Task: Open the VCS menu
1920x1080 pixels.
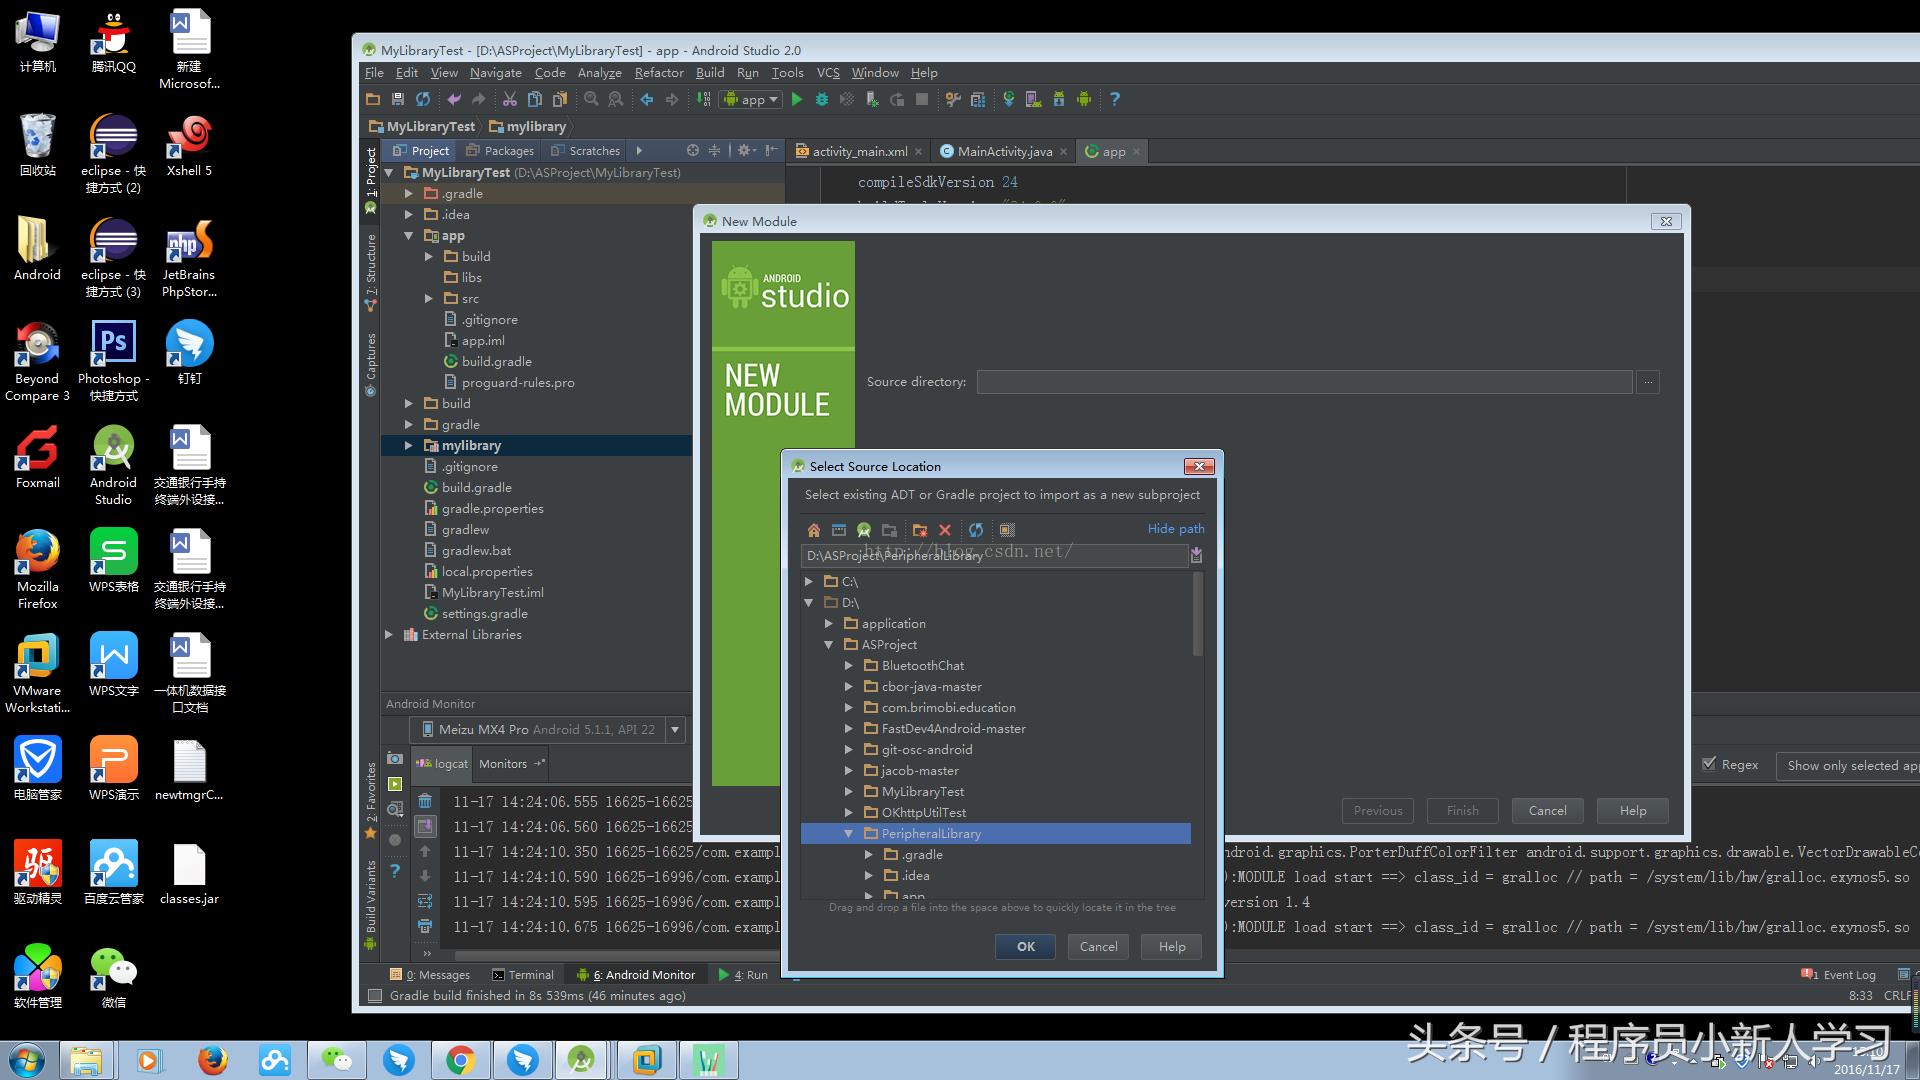Action: pyautogui.click(x=827, y=72)
